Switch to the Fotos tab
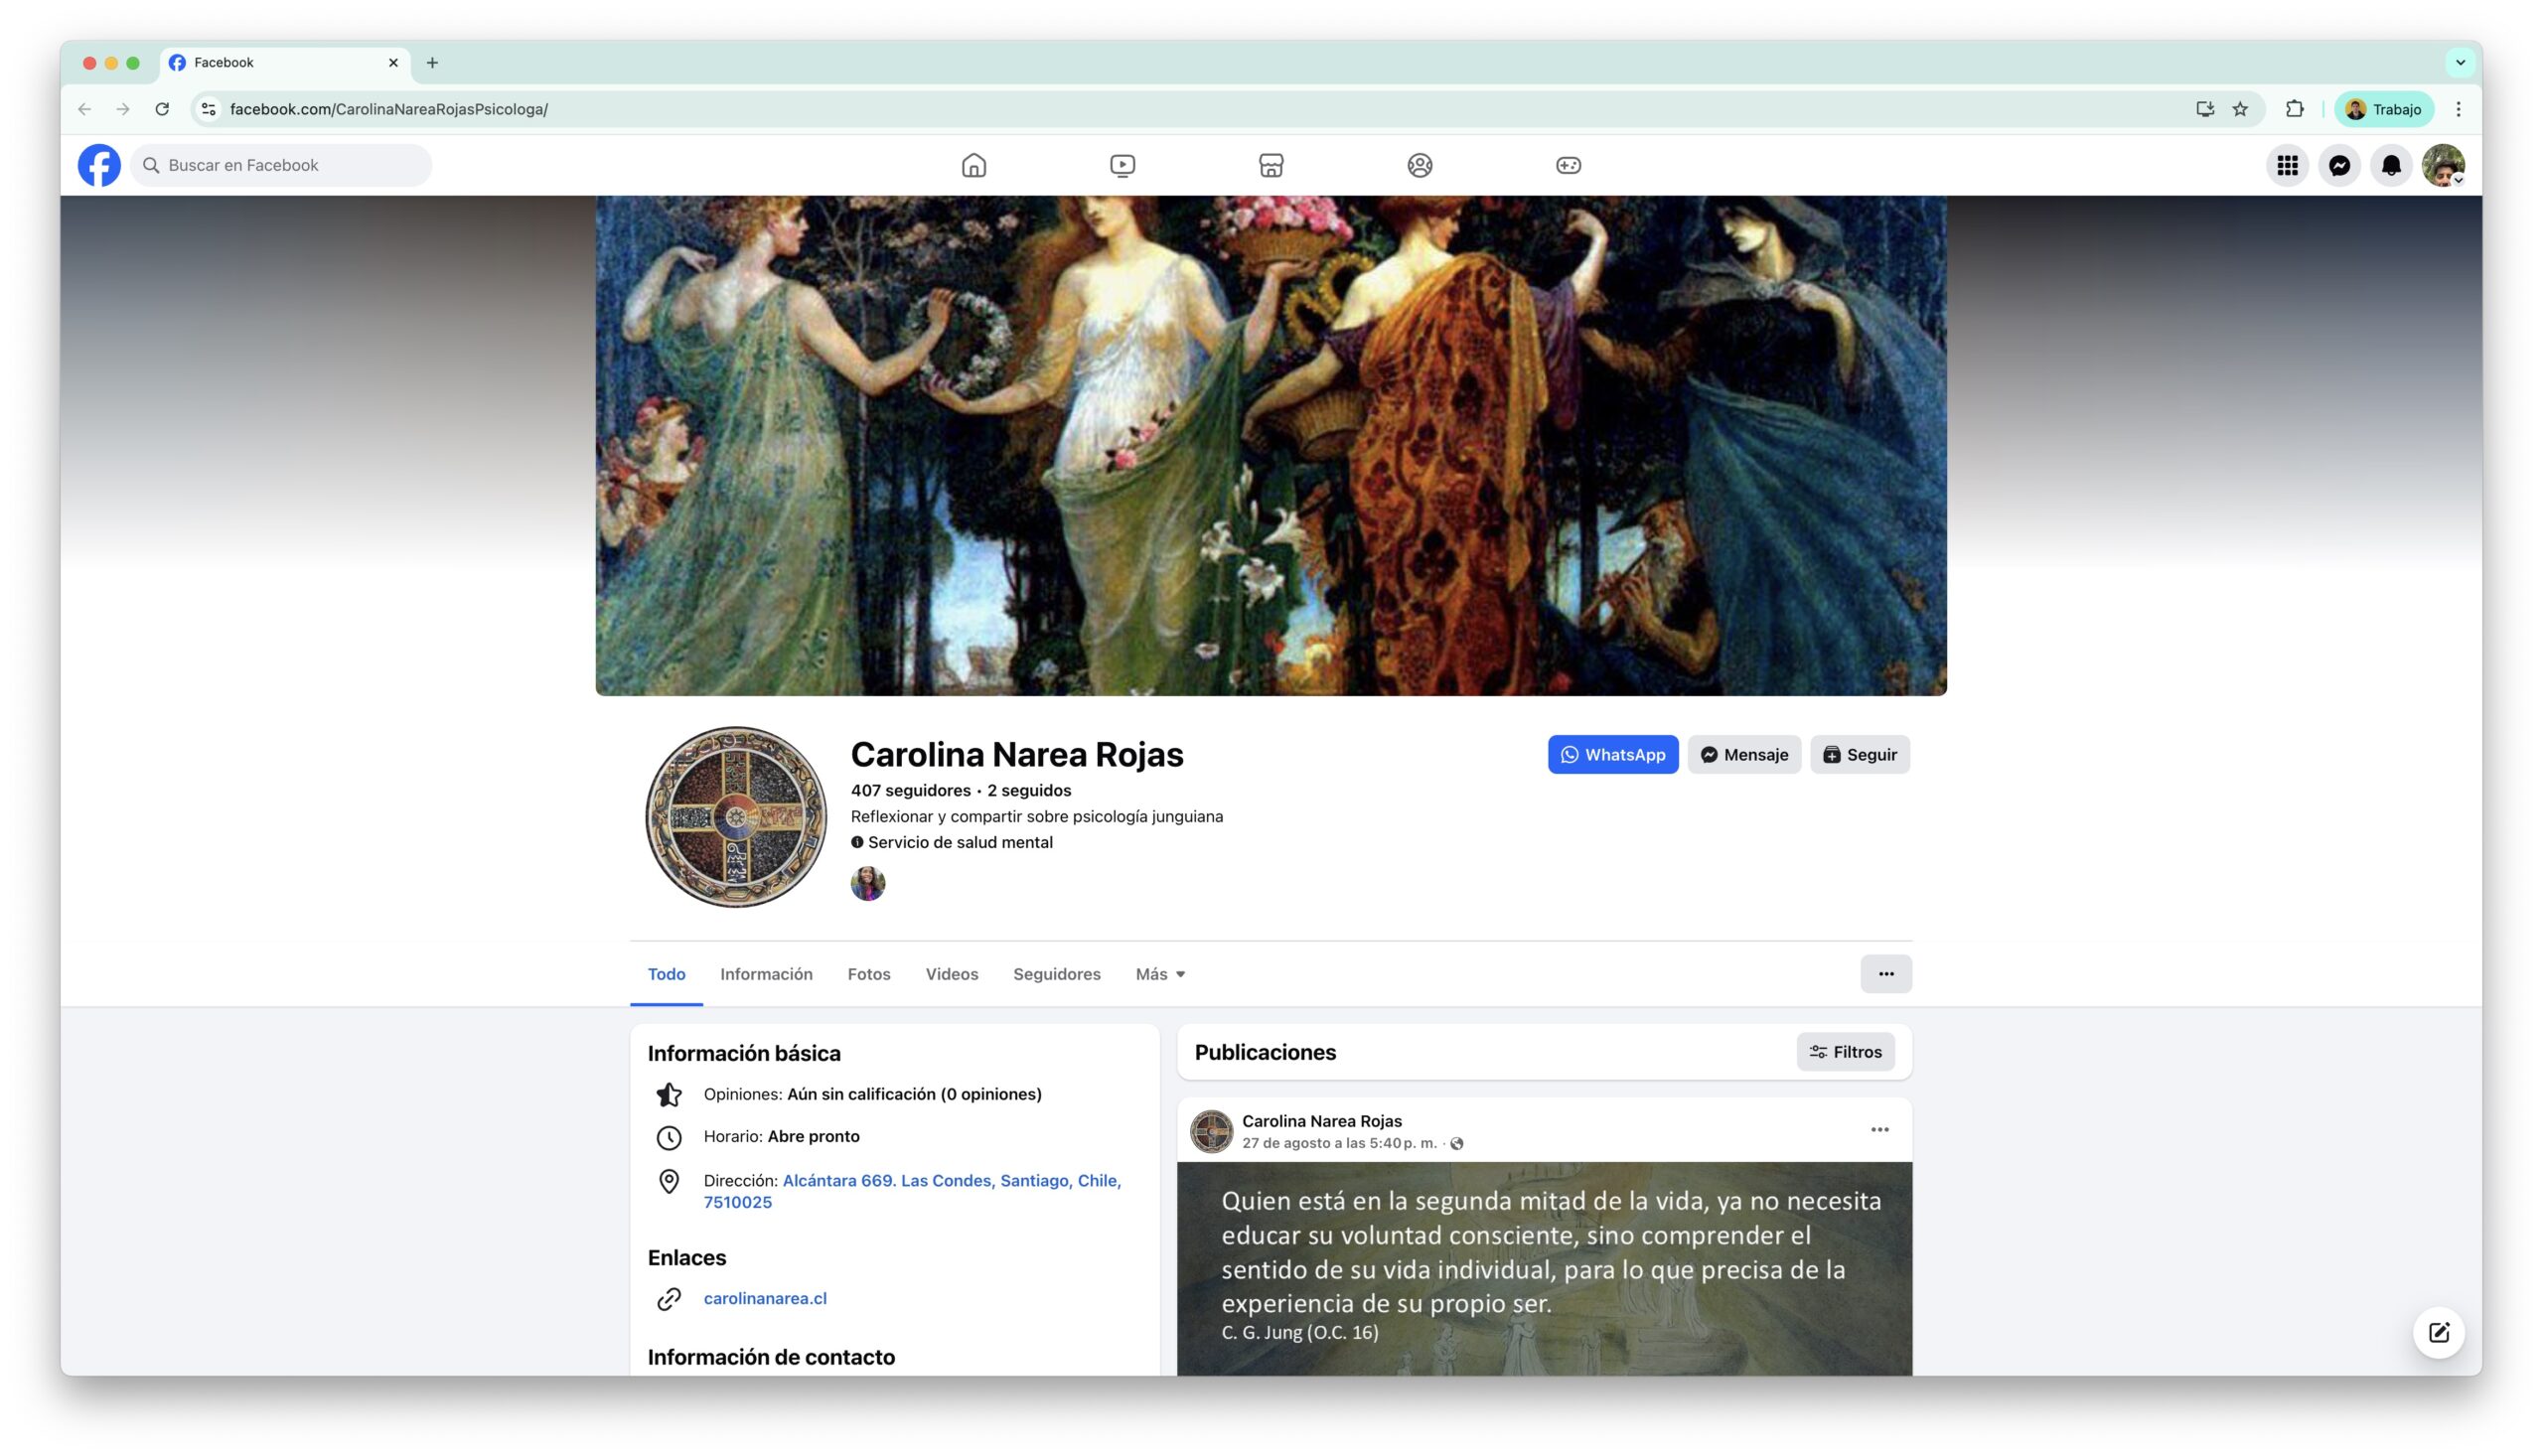The image size is (2543, 1456). 868,973
